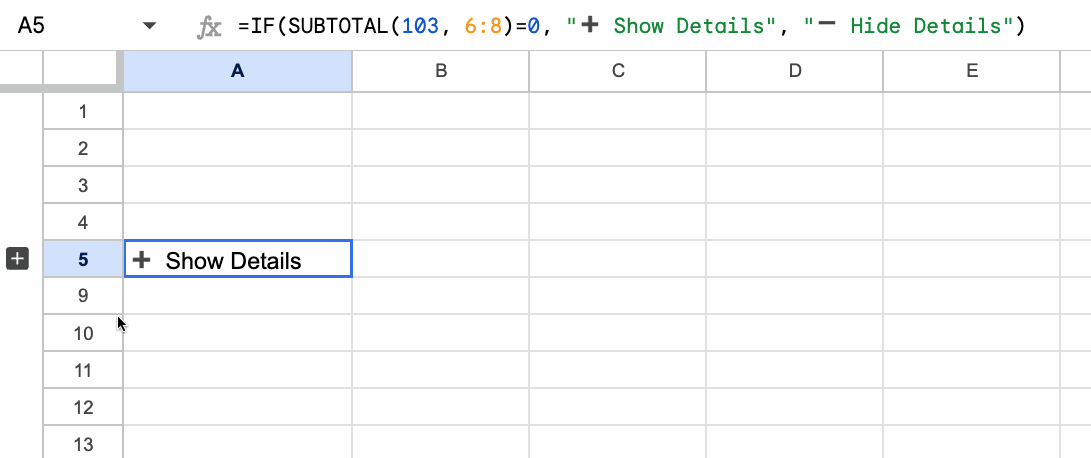Select column A header
Viewport: 1091px width, 458px height.
[237, 70]
